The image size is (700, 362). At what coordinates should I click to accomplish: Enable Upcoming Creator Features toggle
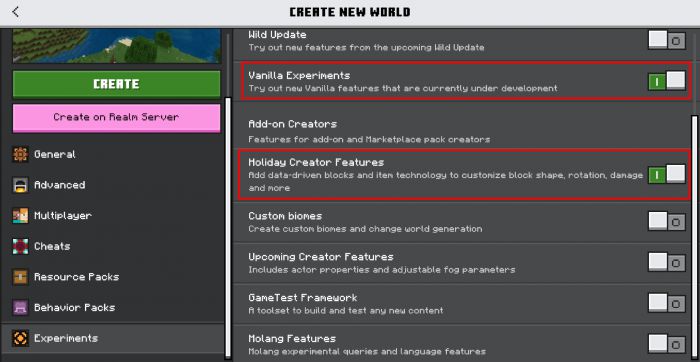[667, 263]
